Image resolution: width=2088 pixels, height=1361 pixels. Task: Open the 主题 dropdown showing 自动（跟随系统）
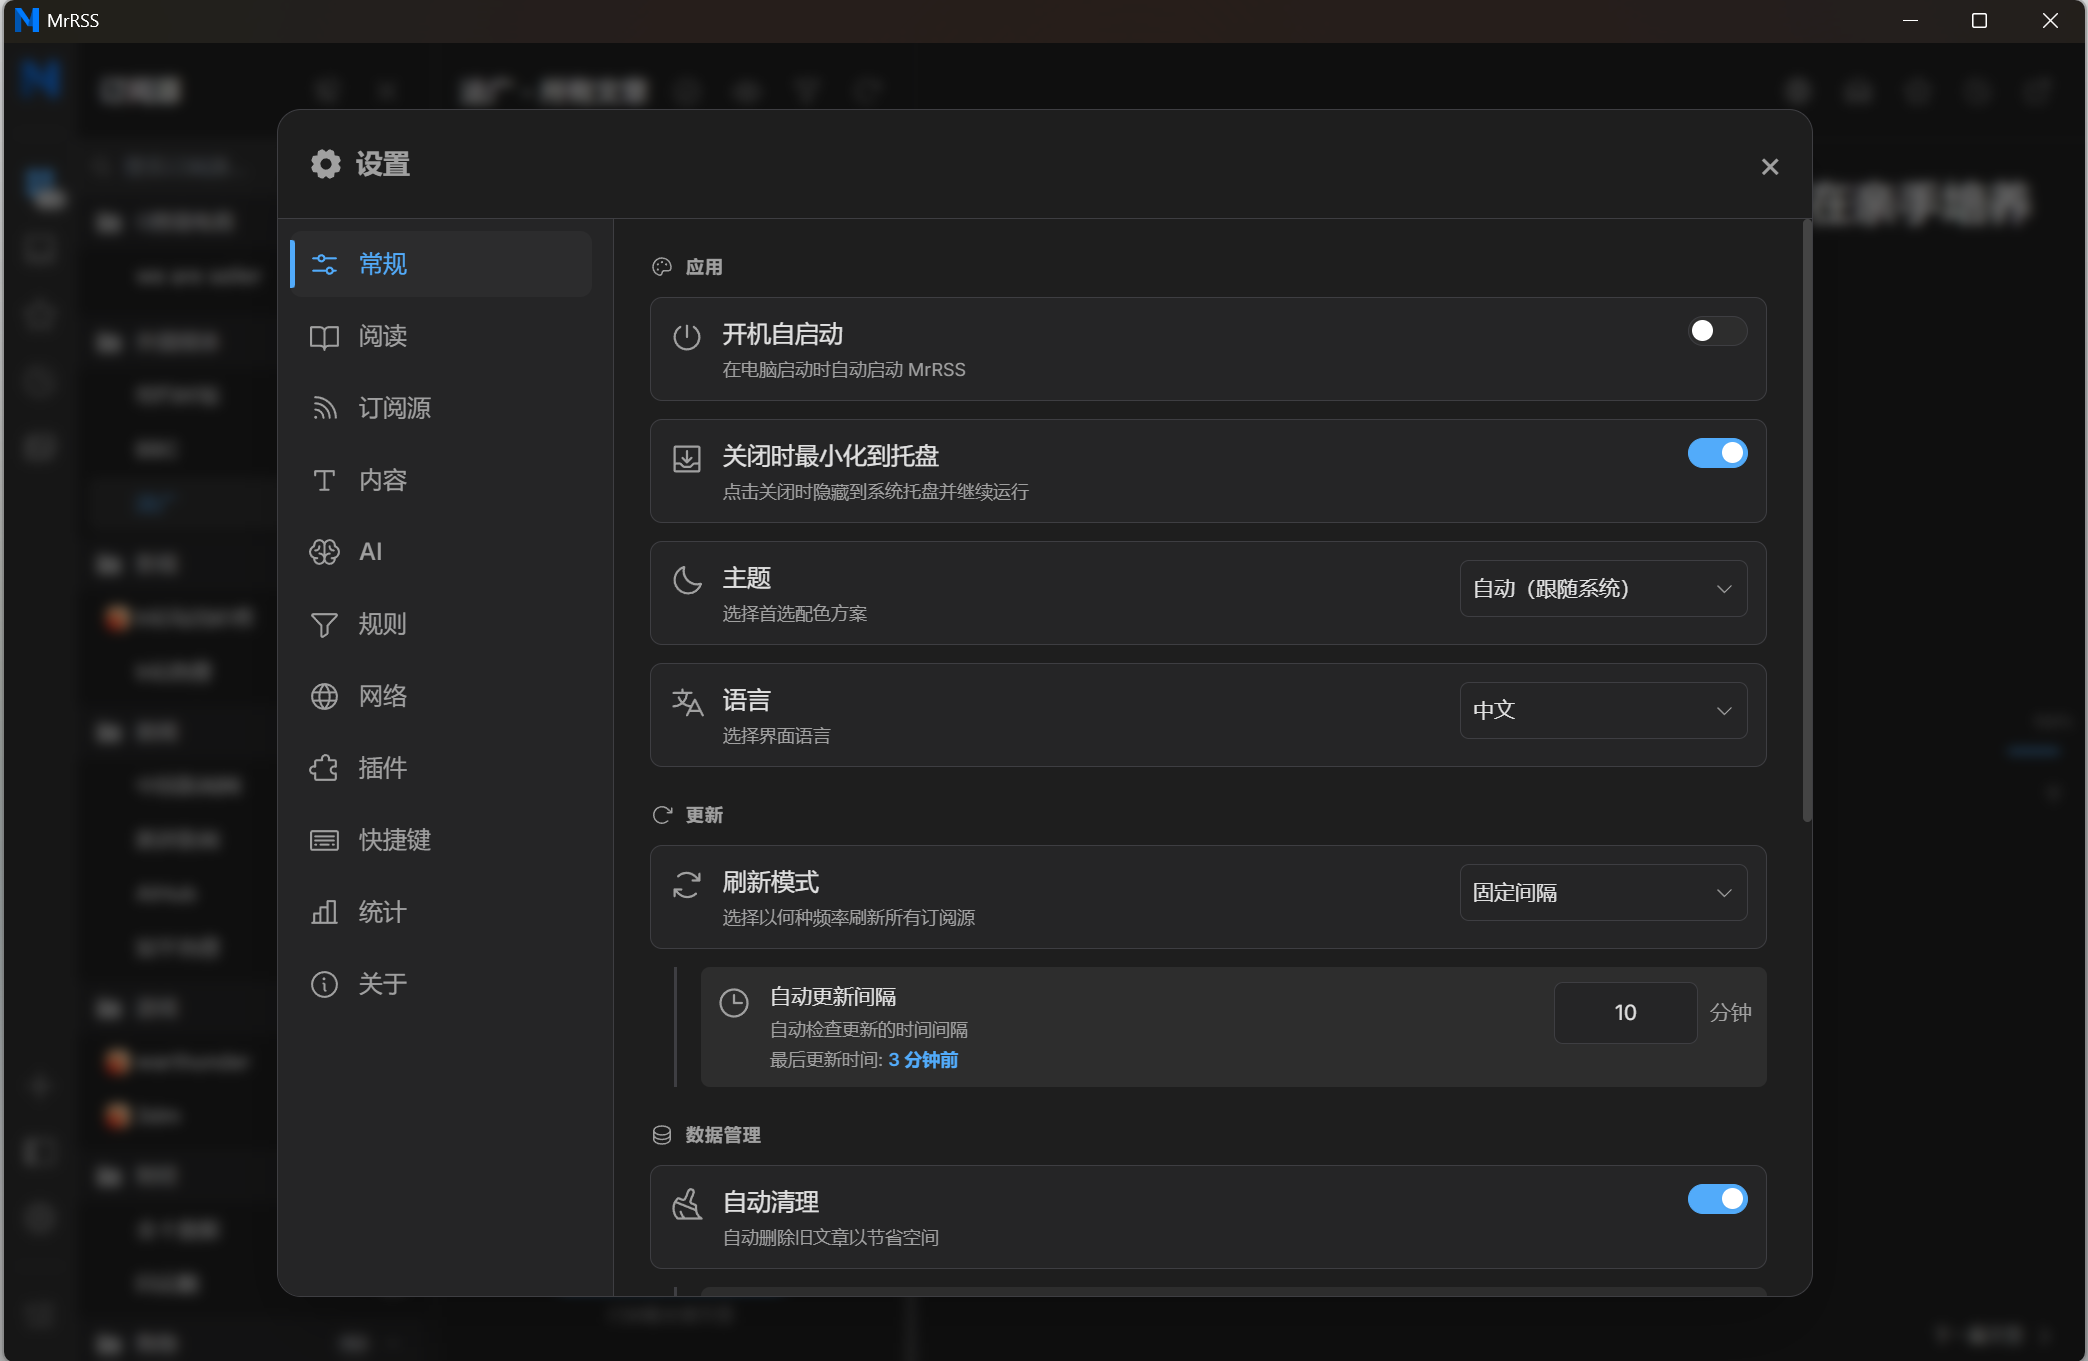[1603, 589]
